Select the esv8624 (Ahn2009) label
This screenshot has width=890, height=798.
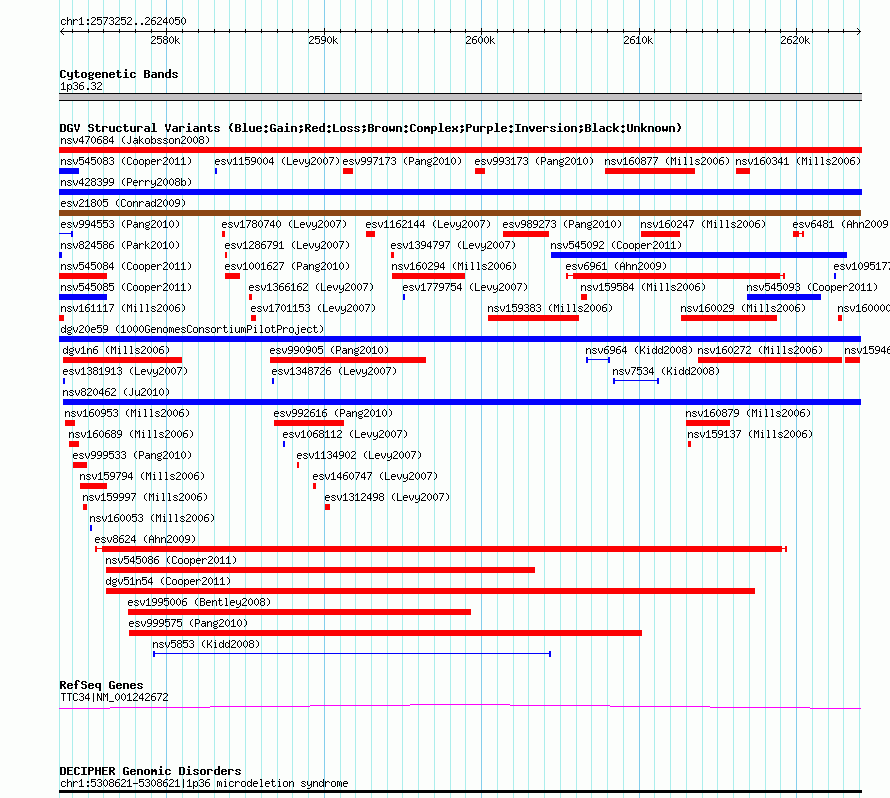click(145, 539)
